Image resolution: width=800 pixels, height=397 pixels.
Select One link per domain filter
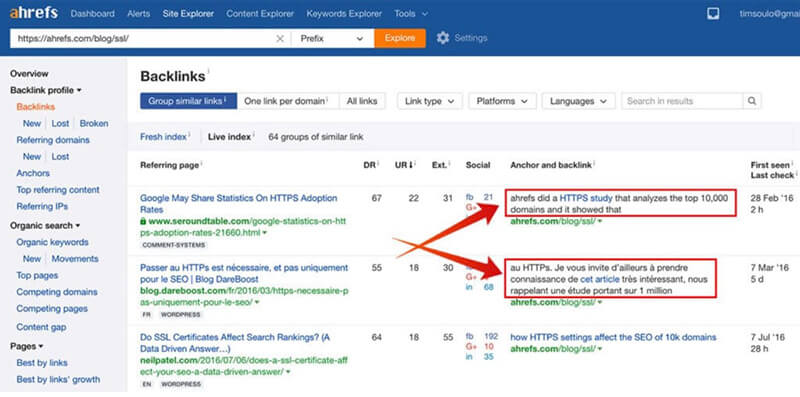288,101
